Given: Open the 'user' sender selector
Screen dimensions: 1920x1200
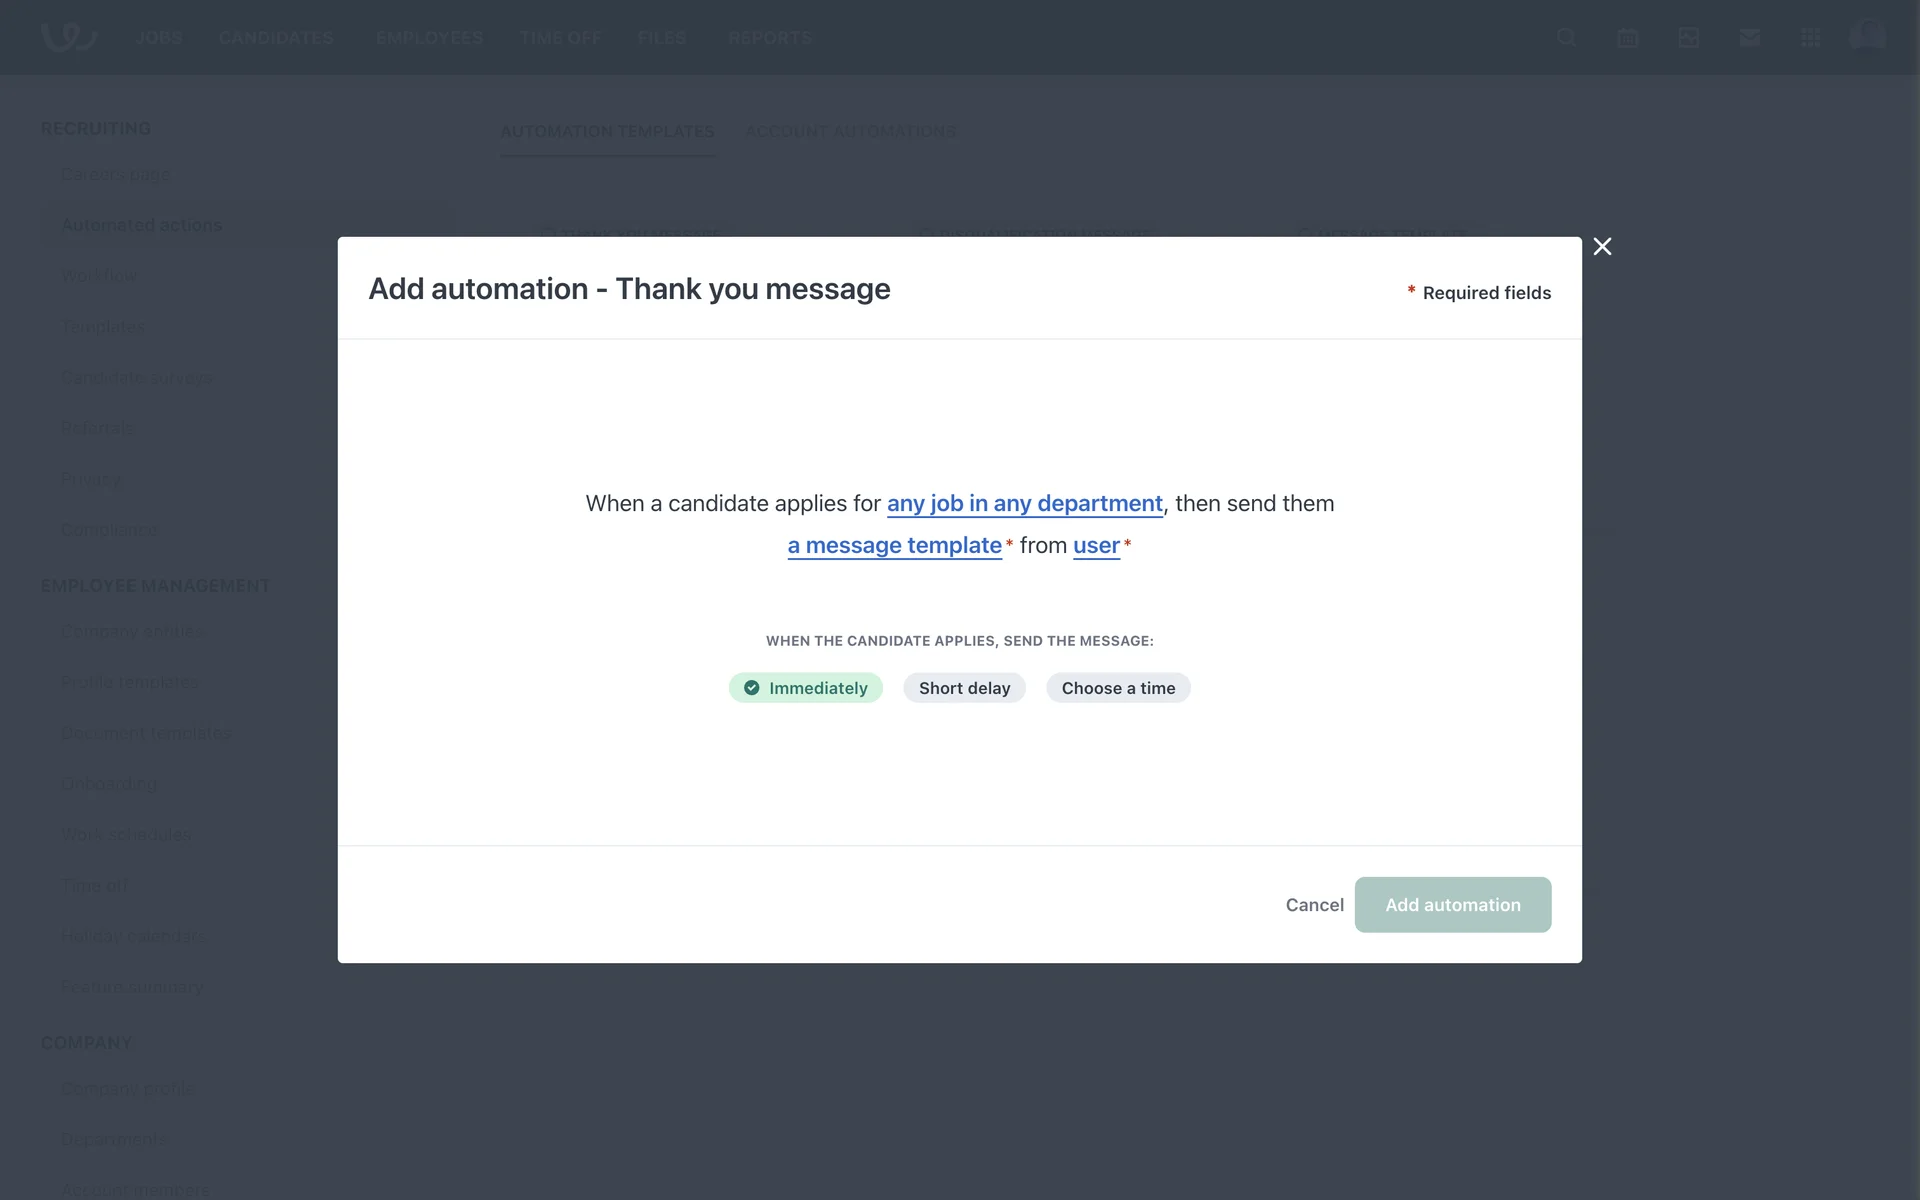Looking at the screenshot, I should 1096,546.
